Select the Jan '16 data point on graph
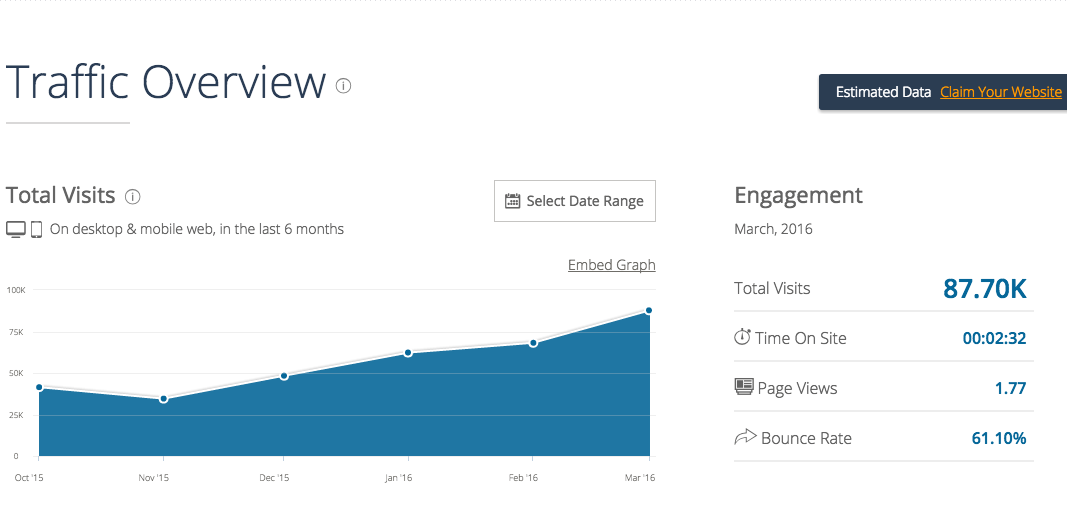This screenshot has height=513, width=1067. coord(408,353)
